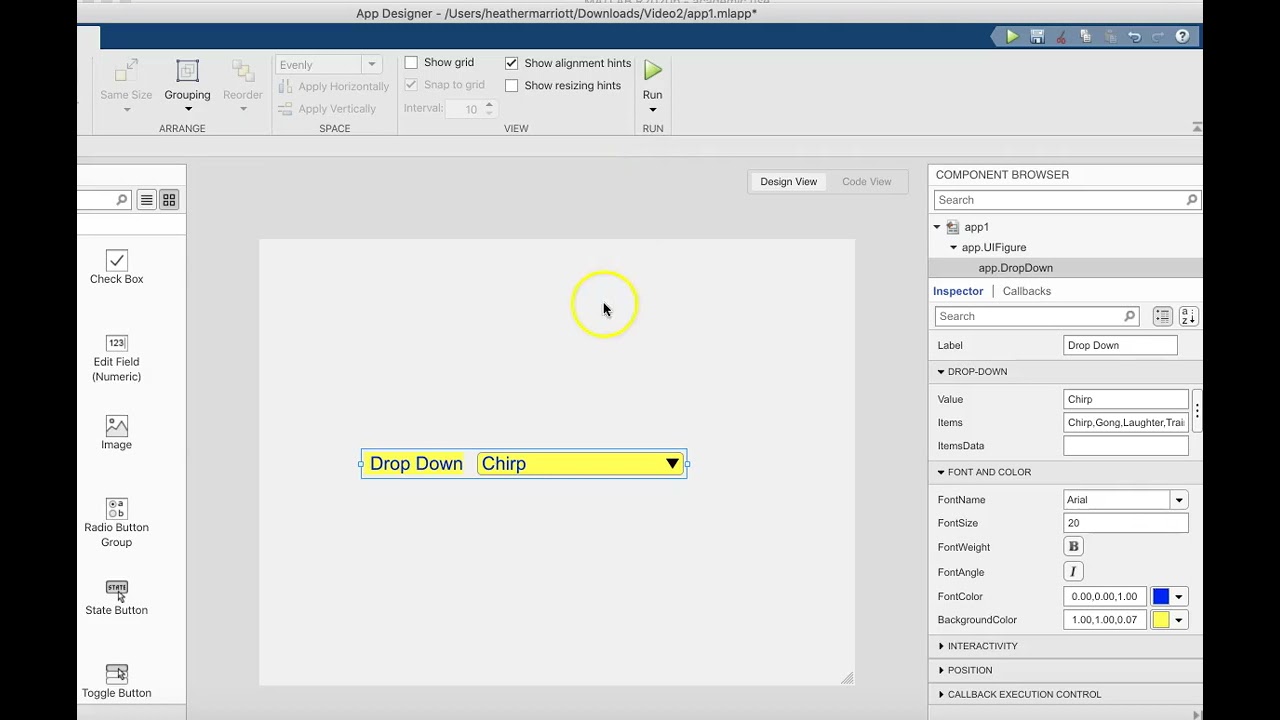Click the Label field containing Drop Down
1280x720 pixels.
[x=1120, y=345]
